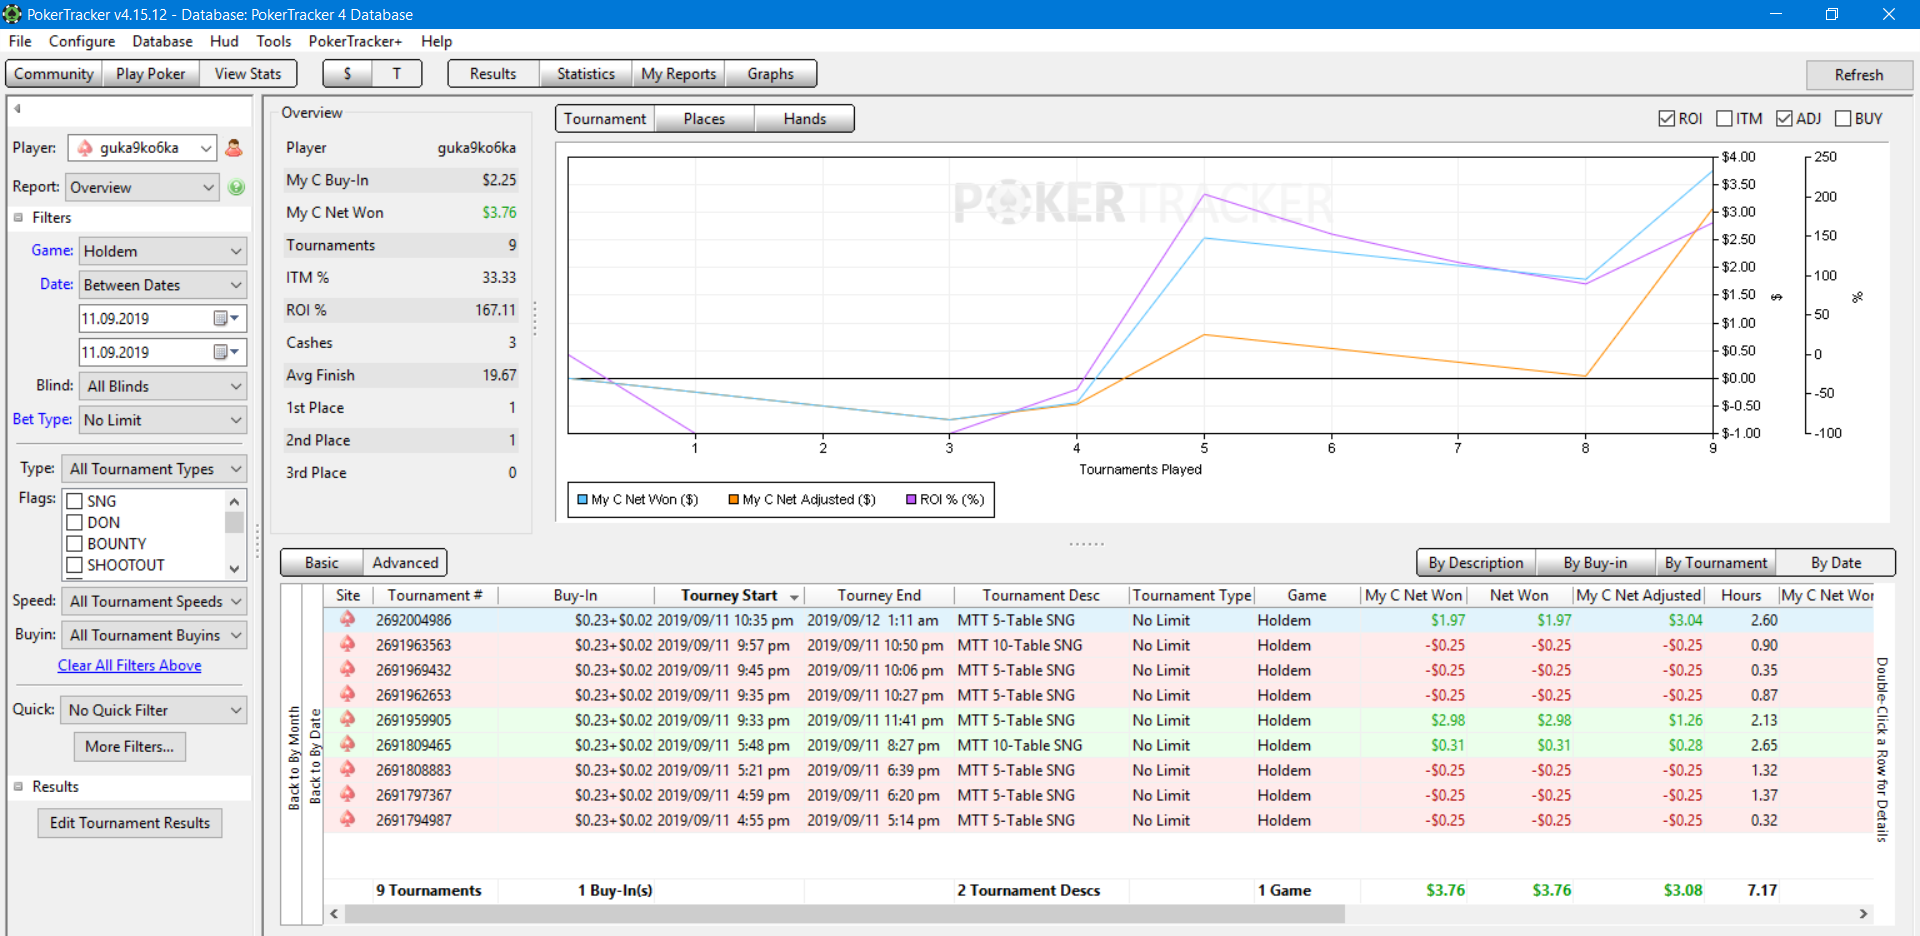Check the BOUNTY flag

[x=74, y=544]
